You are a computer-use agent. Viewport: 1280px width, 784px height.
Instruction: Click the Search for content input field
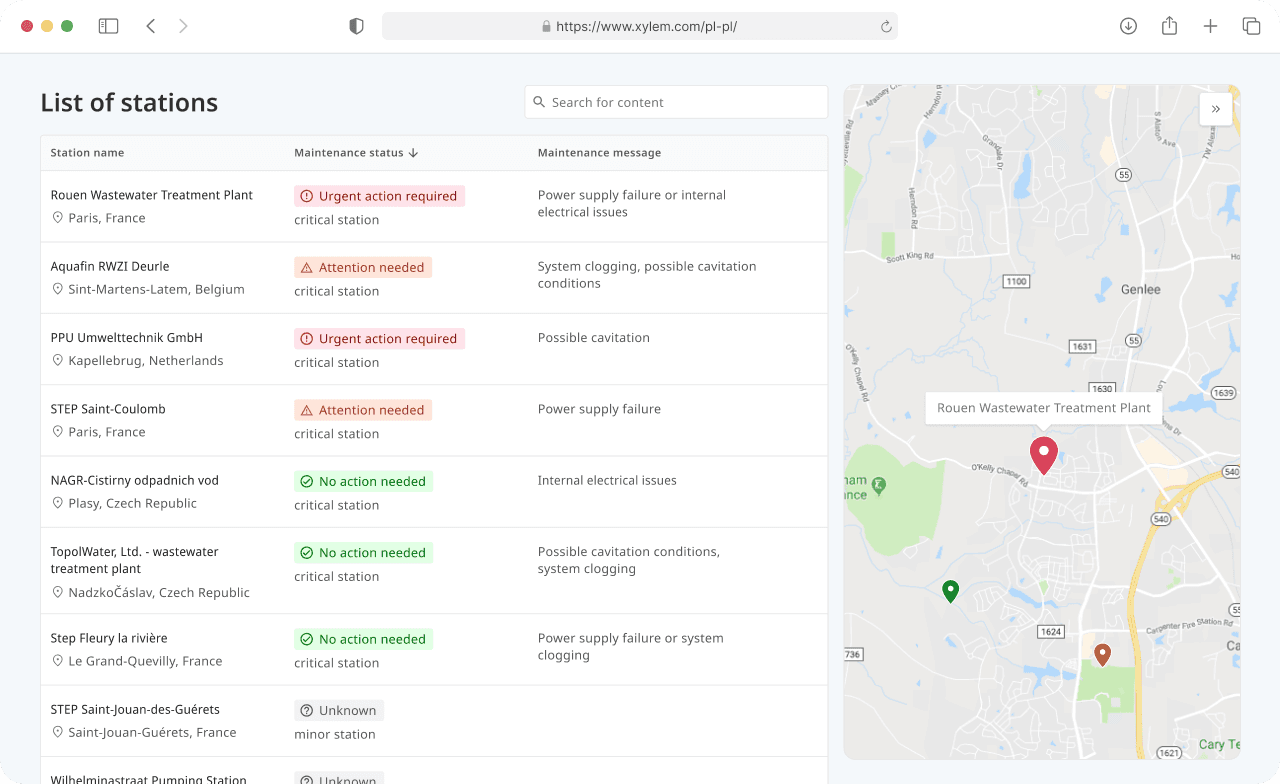(675, 102)
